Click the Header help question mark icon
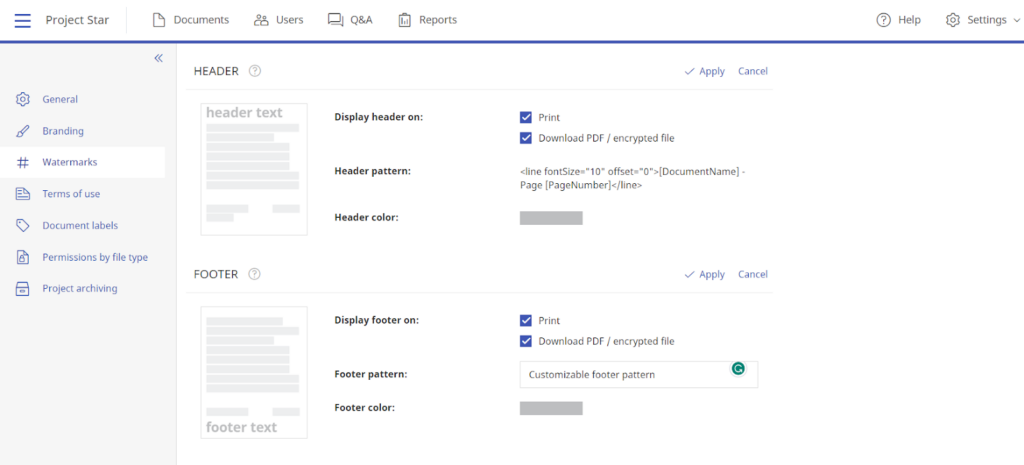The image size is (1024, 465). 255,71
